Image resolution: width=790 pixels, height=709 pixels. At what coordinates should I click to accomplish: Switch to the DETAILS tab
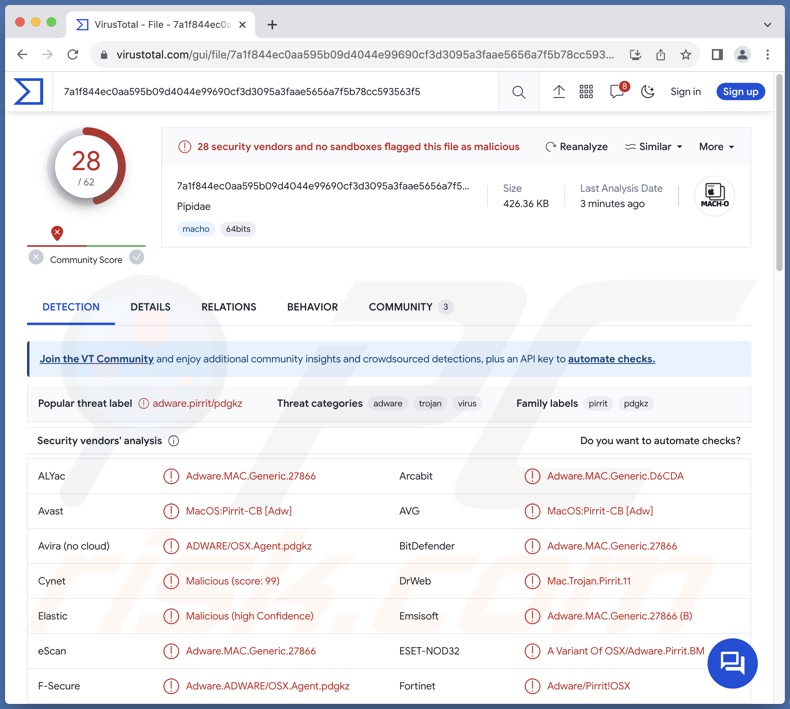(150, 307)
